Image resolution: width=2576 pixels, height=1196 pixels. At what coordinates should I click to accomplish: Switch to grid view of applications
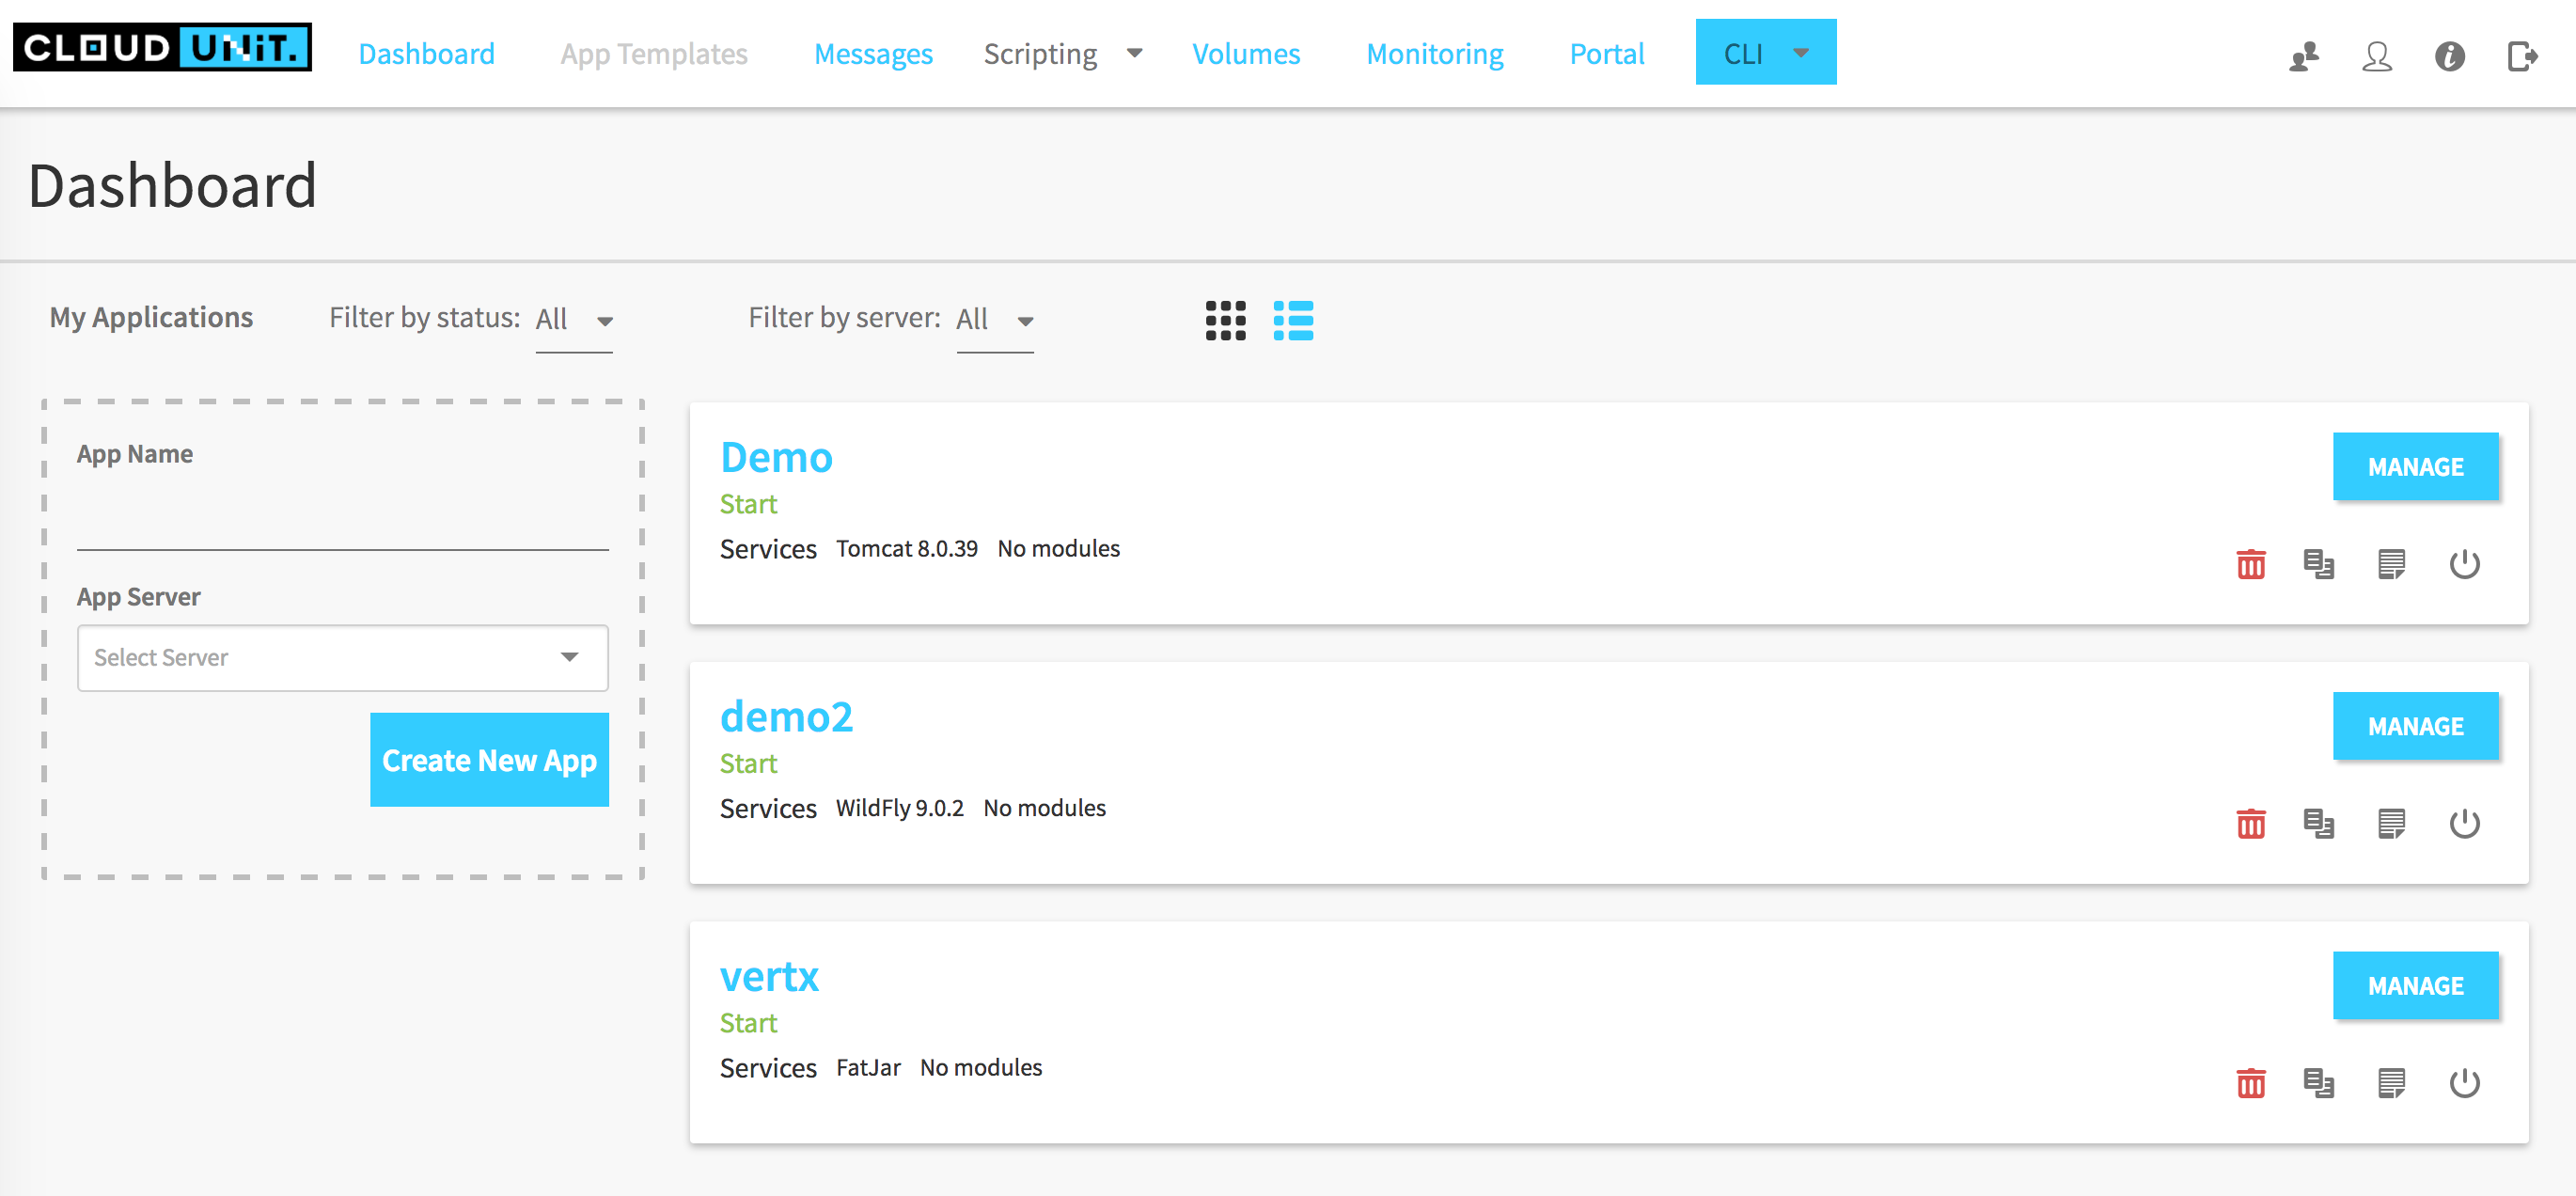1225,320
